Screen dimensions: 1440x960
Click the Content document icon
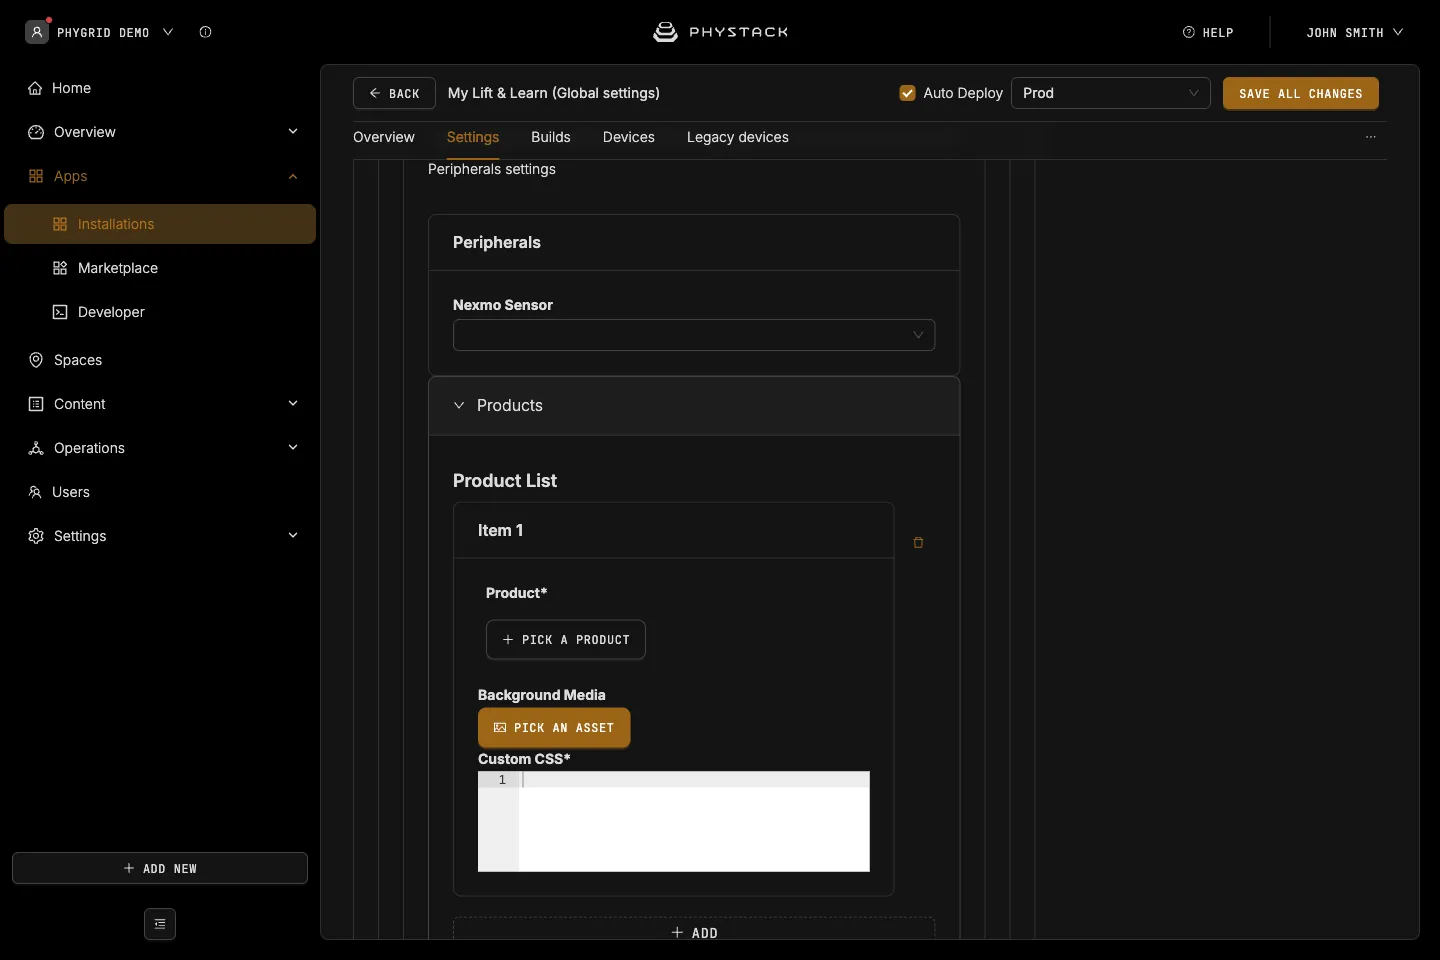(x=36, y=404)
